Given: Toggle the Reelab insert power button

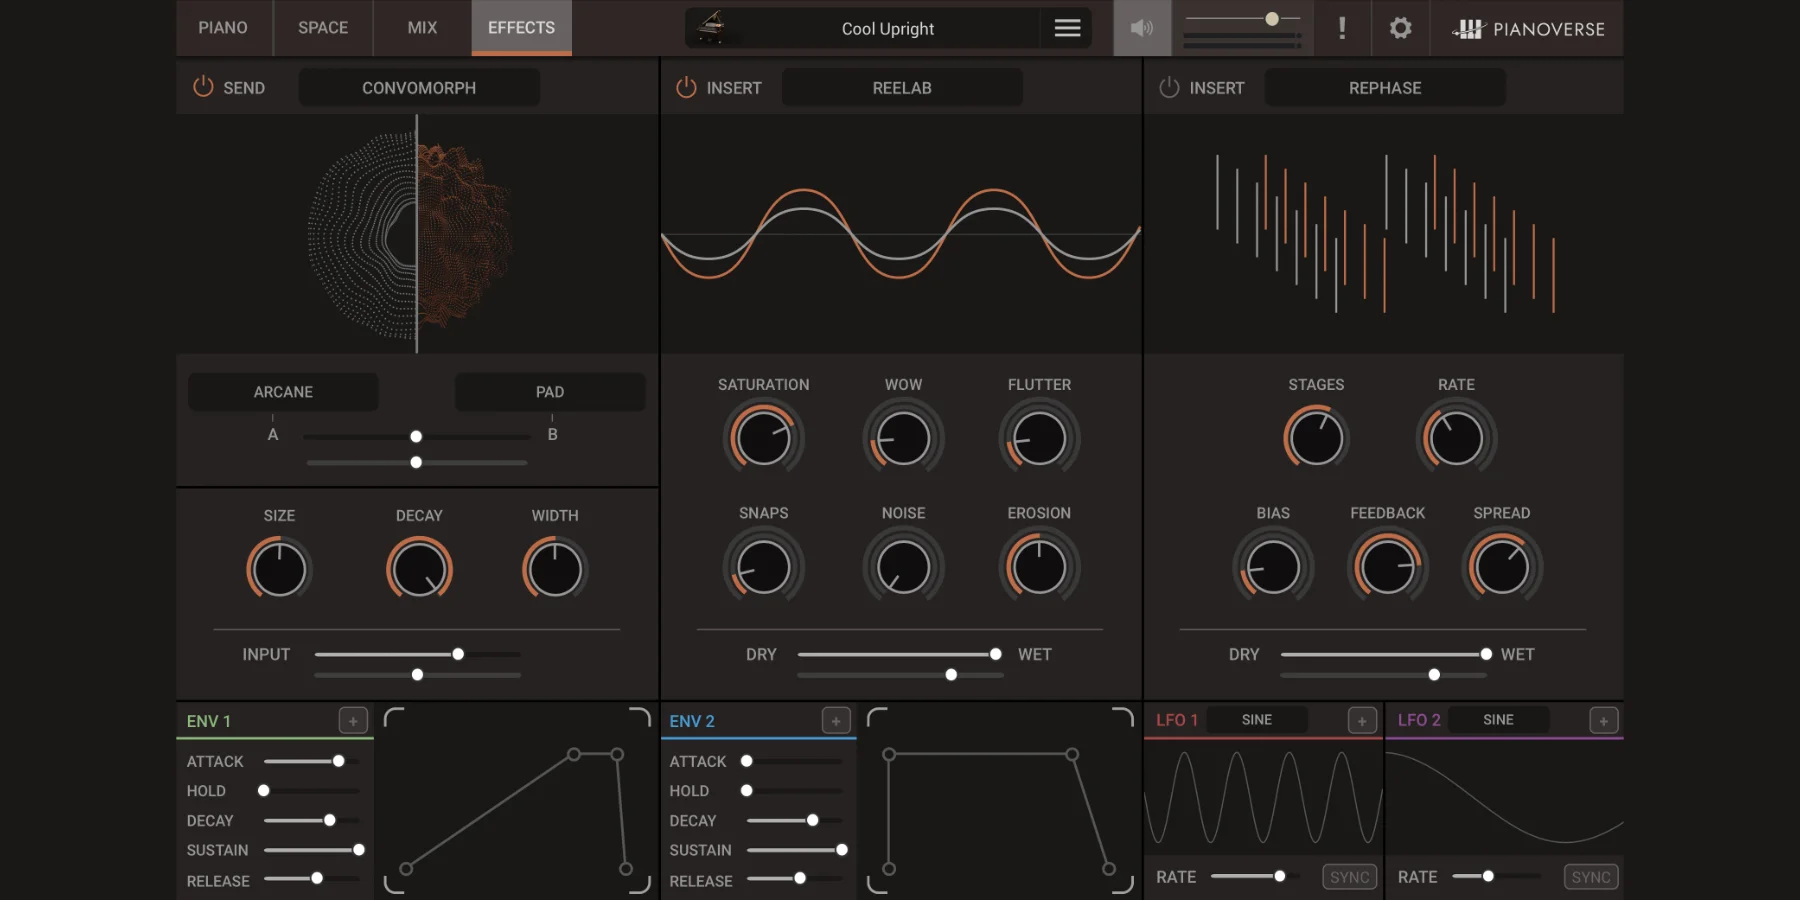Looking at the screenshot, I should click(686, 87).
